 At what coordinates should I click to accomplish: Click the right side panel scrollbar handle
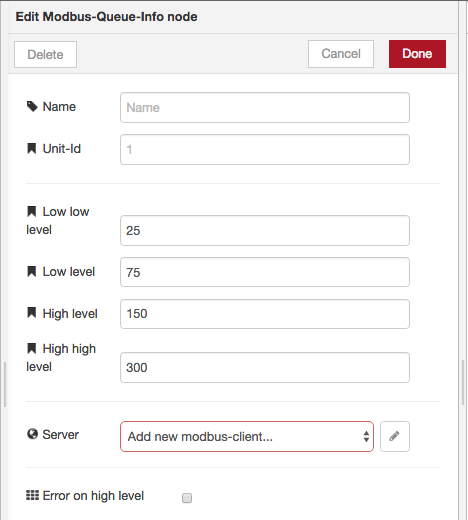463,382
